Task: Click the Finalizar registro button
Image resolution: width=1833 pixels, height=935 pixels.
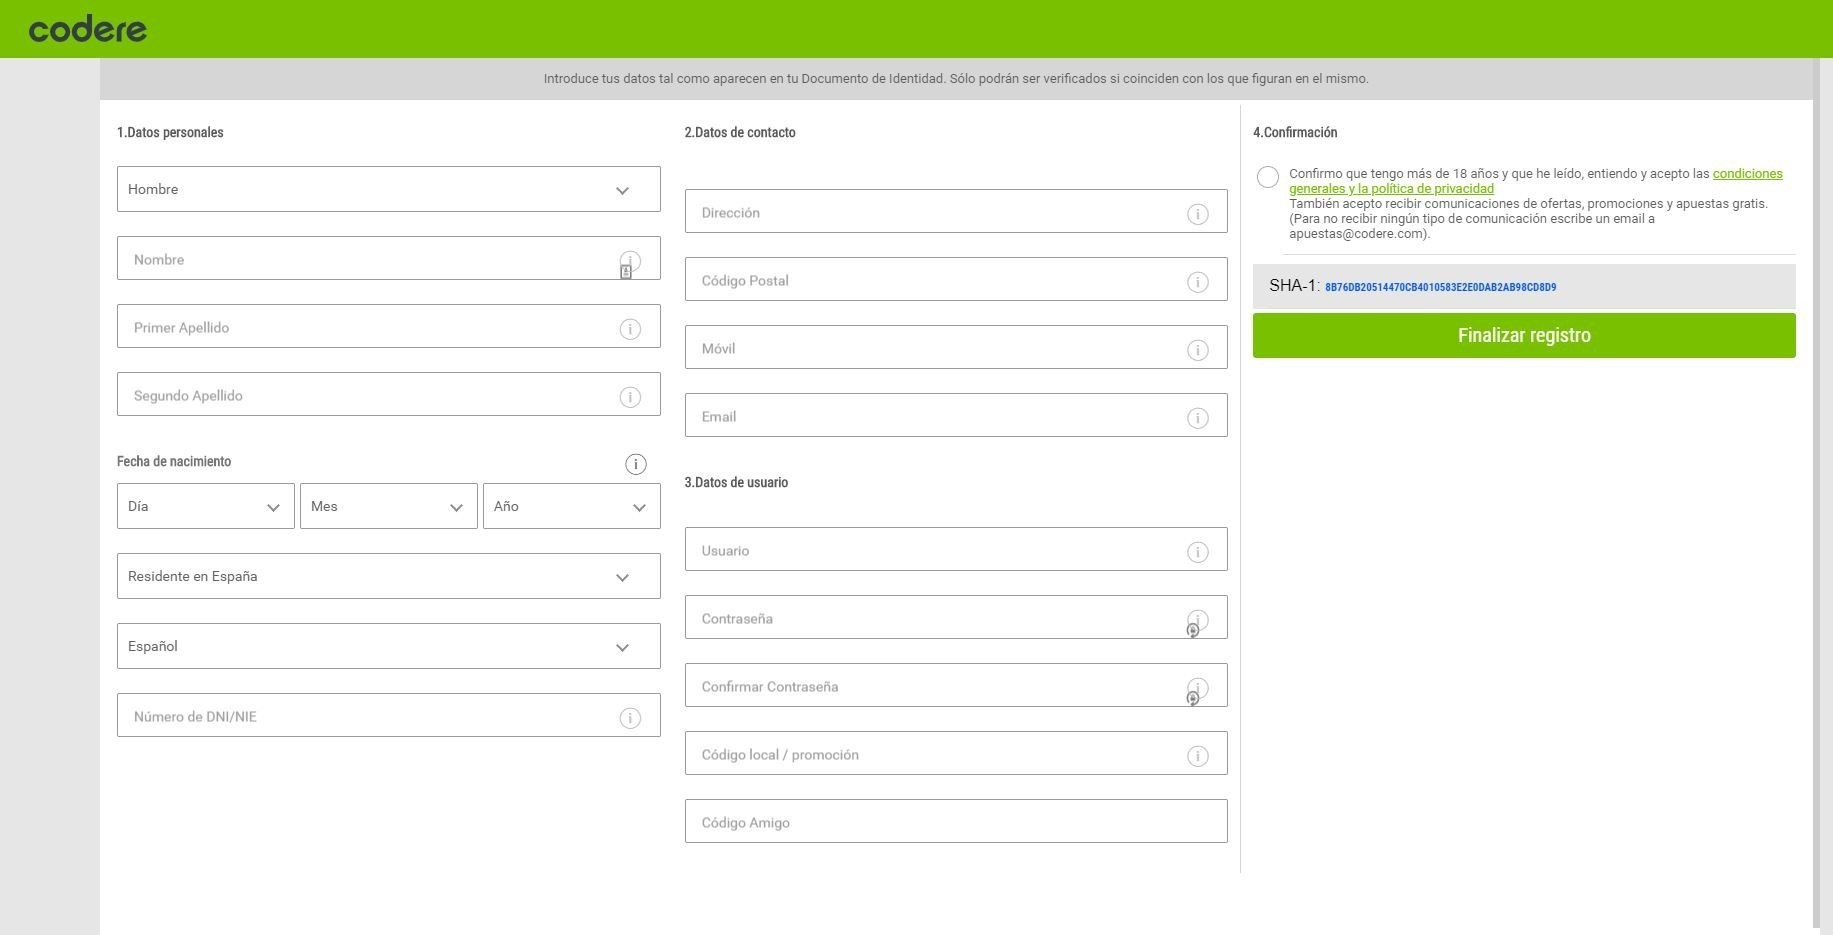Action: click(x=1522, y=335)
